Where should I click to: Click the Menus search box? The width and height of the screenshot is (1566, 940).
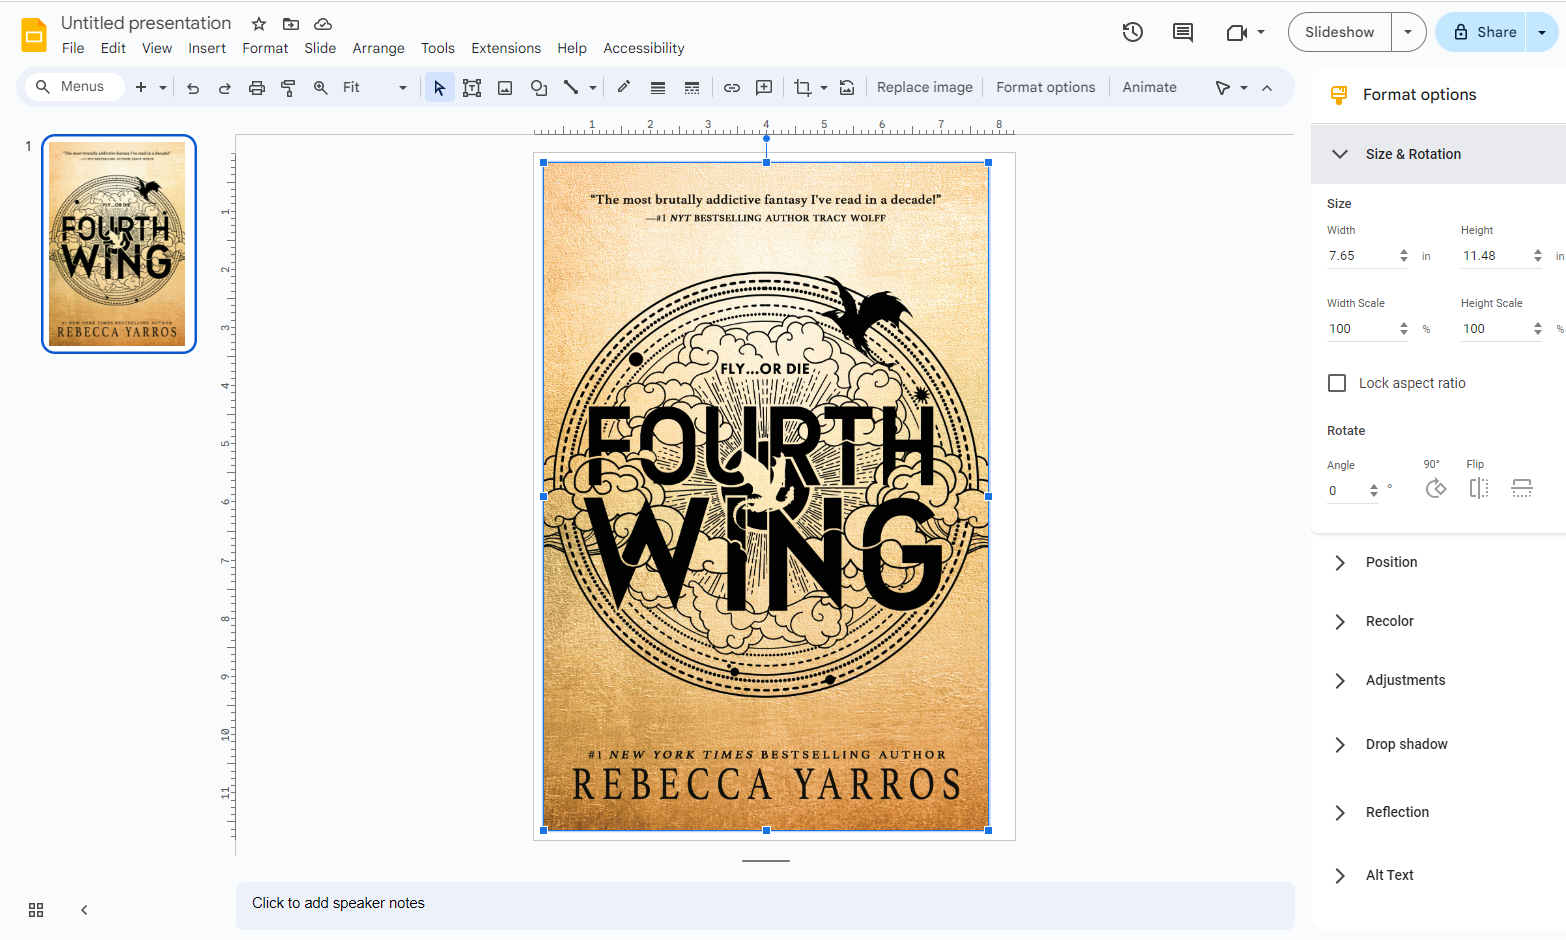75,87
